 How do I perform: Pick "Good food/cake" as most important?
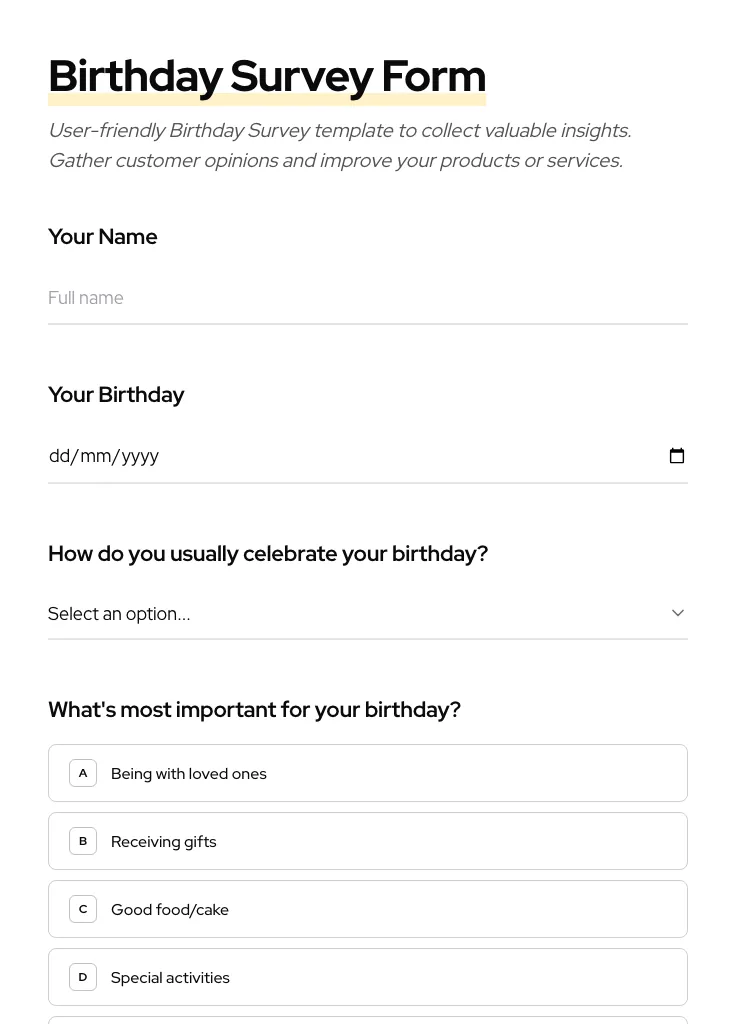tap(368, 909)
